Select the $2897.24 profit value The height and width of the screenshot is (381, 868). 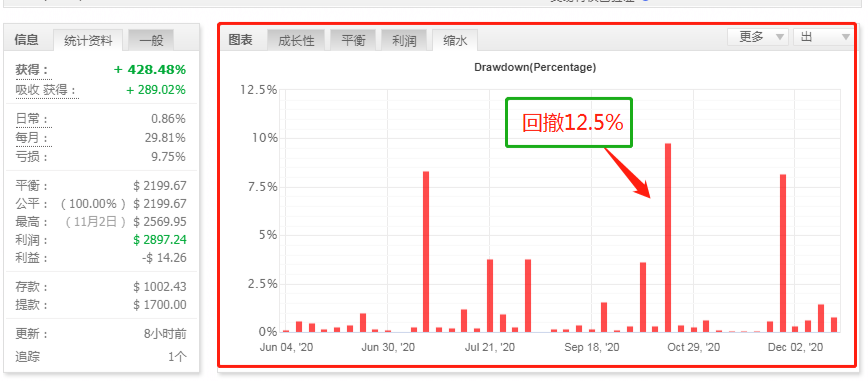[x=160, y=240]
